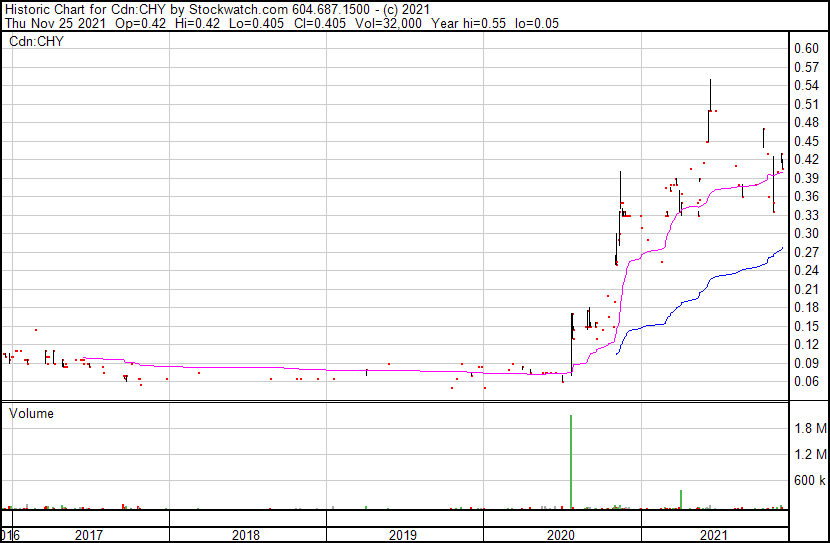Click the '600 k' volume axis label
Viewport: 830px width, 543px height.
point(810,480)
